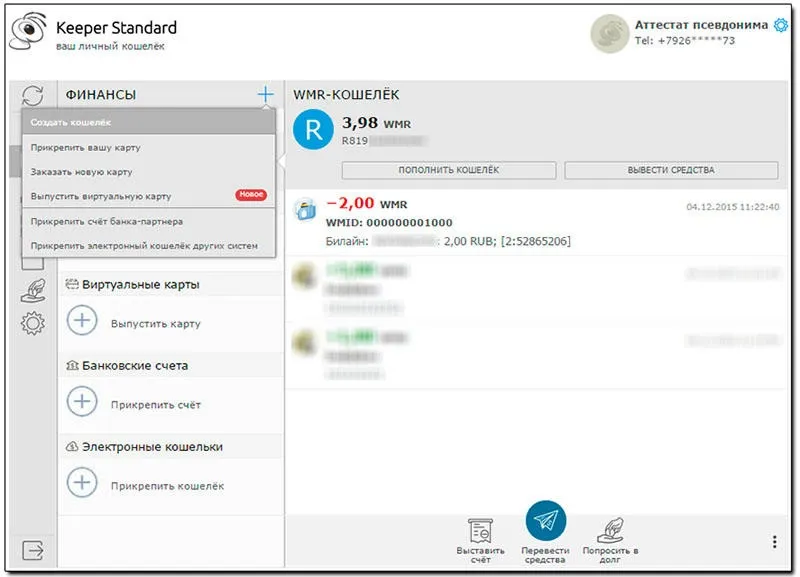Open attestat settings gear near Аттестат псевдонима
800x577 pixels.
coord(781,25)
